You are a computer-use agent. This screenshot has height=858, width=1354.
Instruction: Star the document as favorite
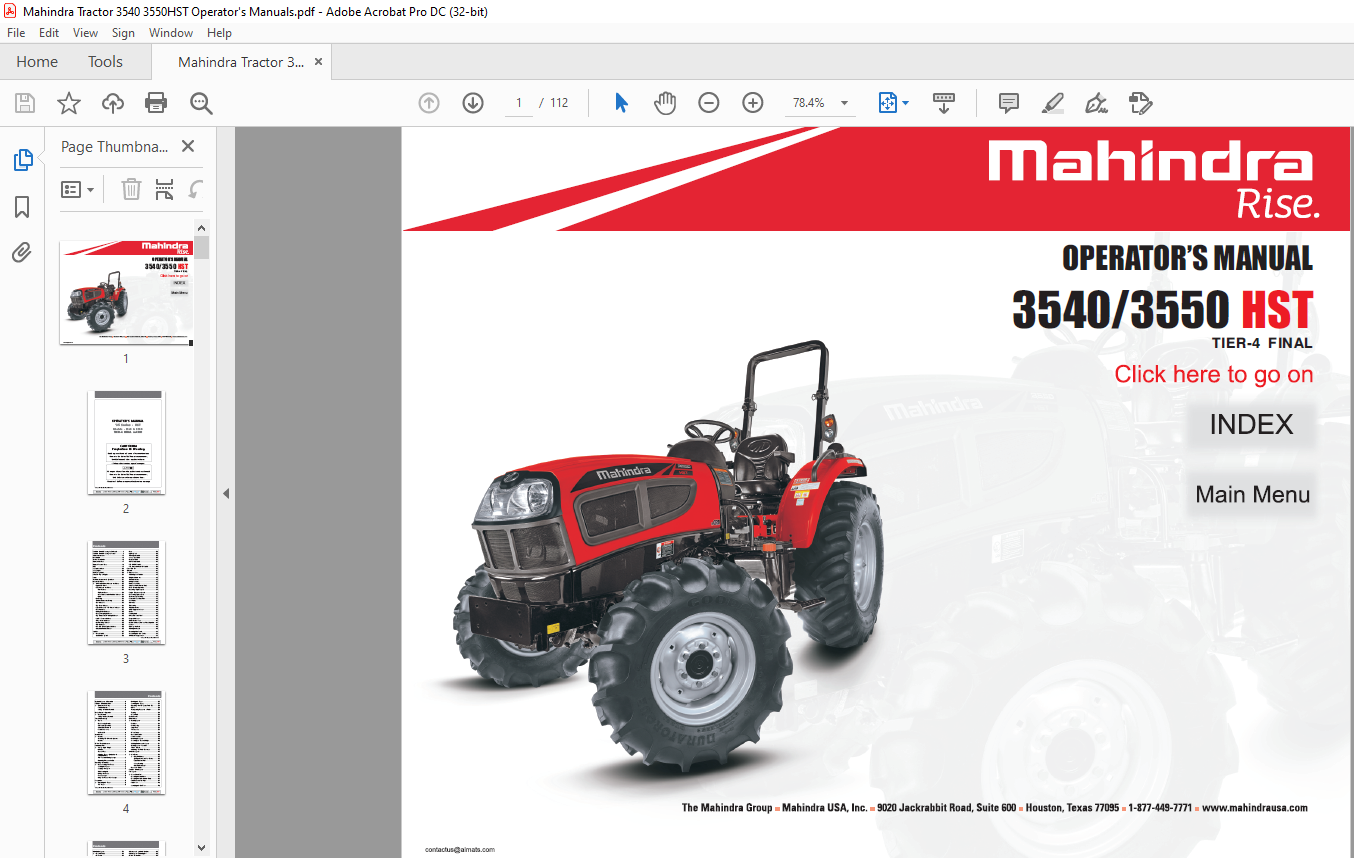tap(69, 103)
